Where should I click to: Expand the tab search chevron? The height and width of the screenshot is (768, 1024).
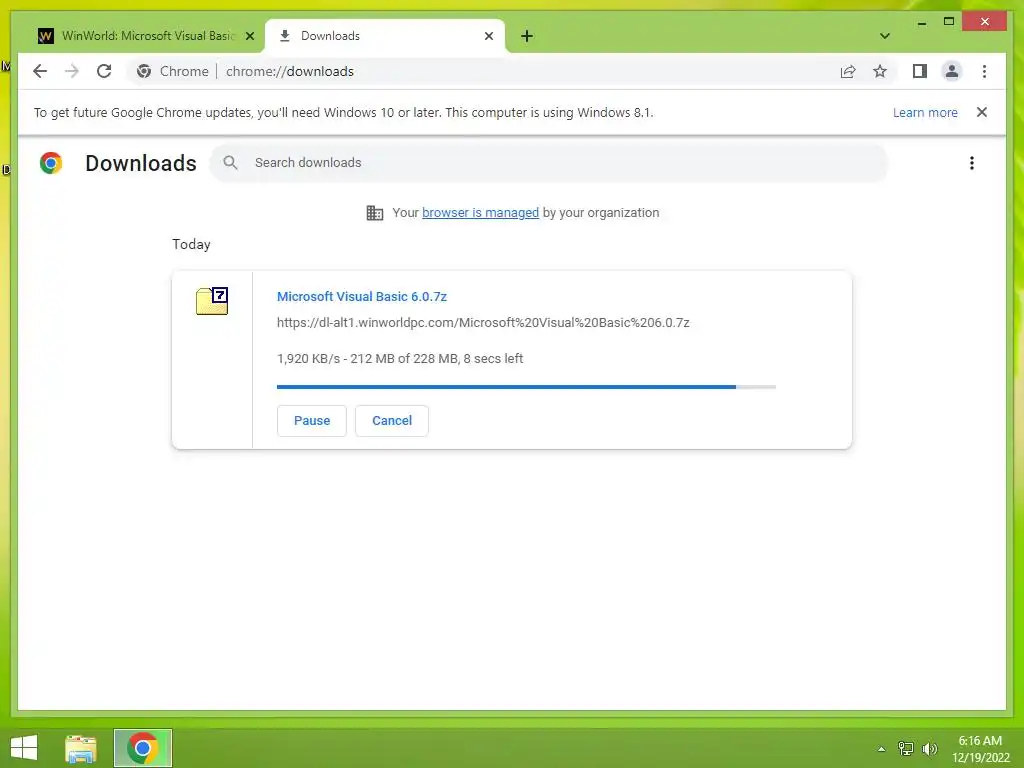pyautogui.click(x=884, y=36)
